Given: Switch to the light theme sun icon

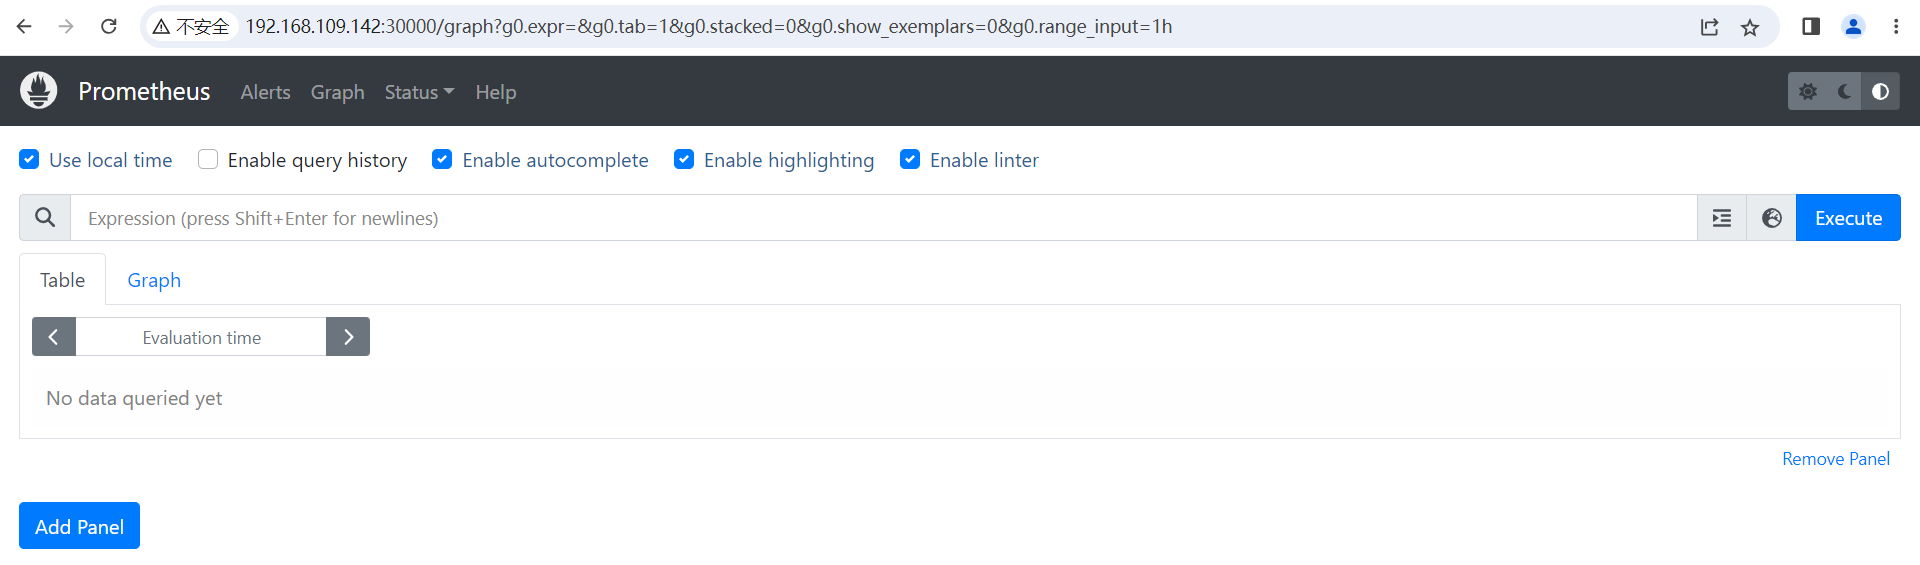Looking at the screenshot, I should (x=1808, y=92).
